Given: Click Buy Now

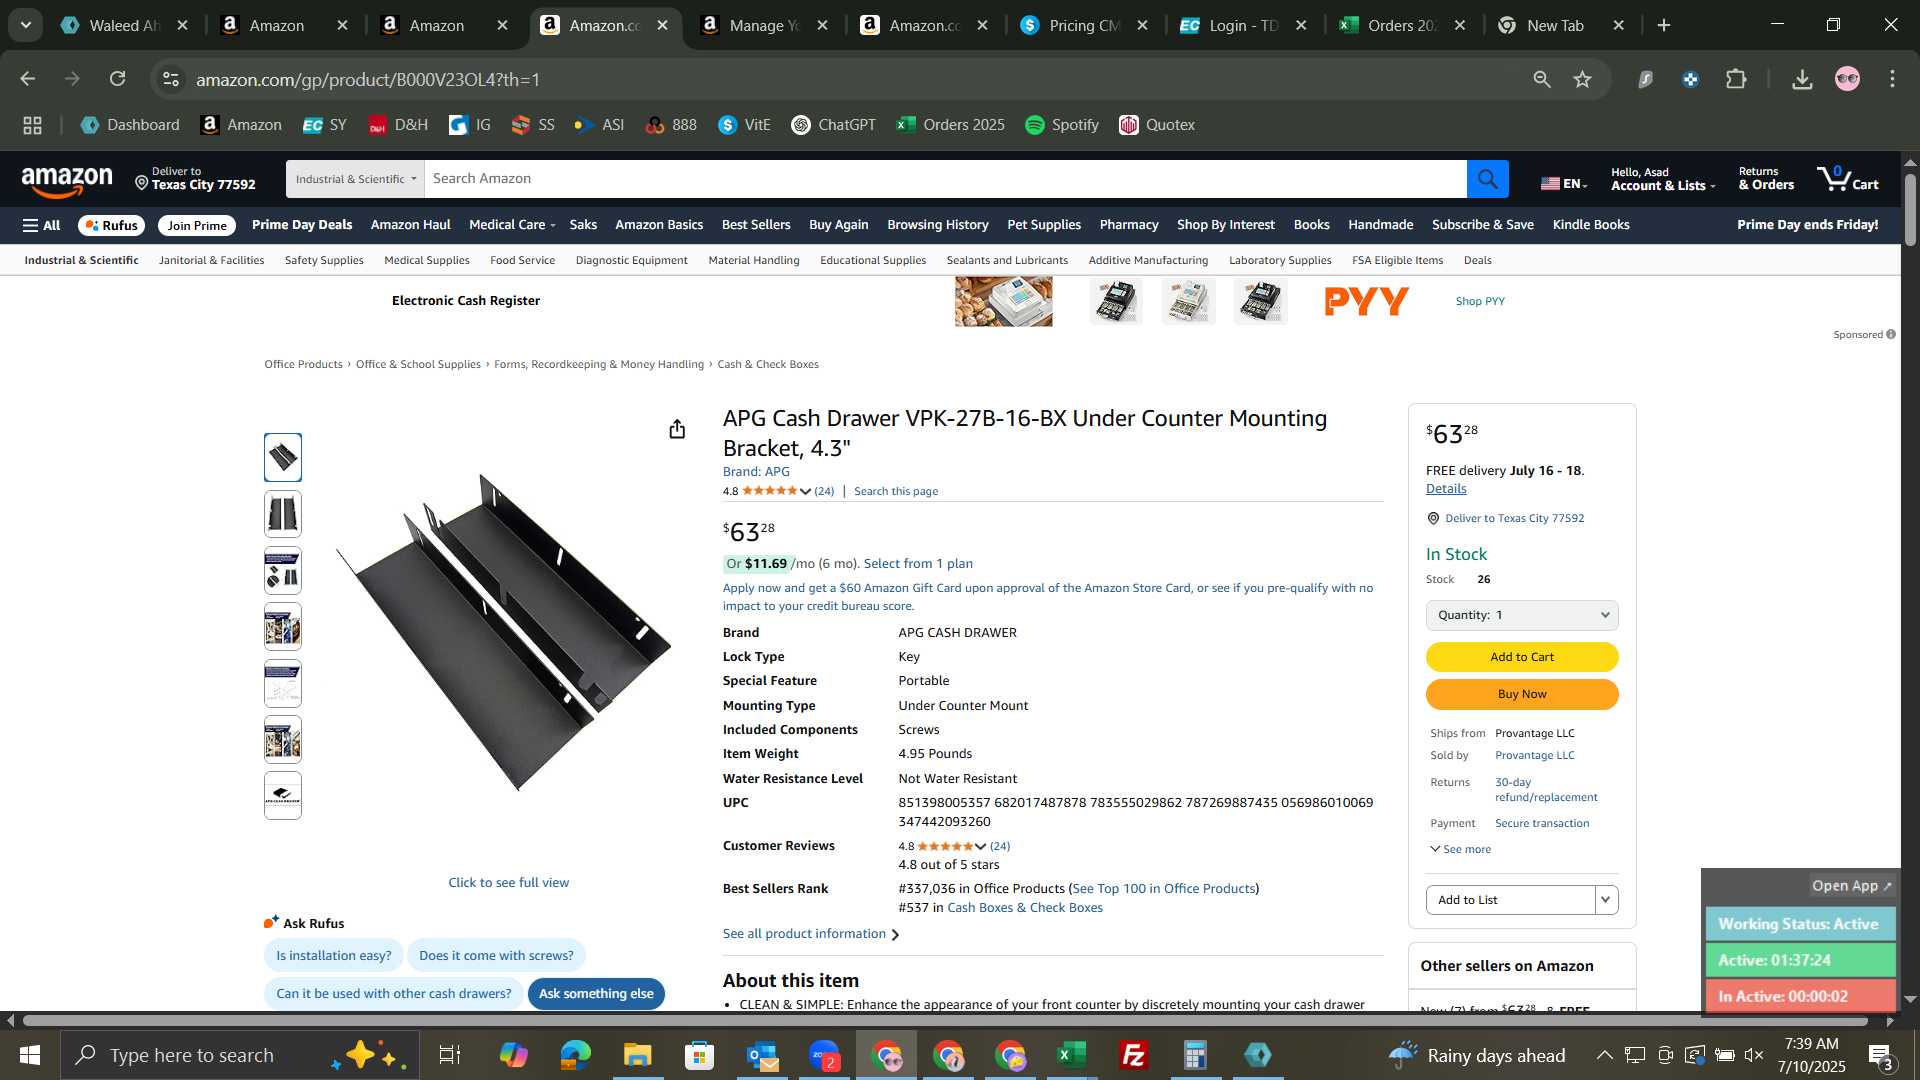Looking at the screenshot, I should point(1521,694).
